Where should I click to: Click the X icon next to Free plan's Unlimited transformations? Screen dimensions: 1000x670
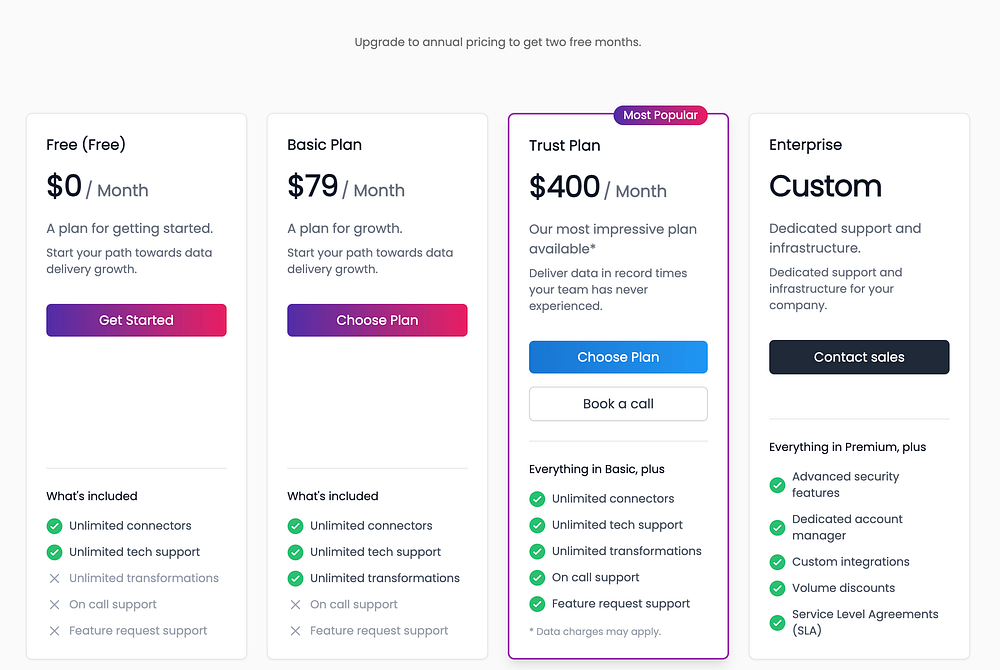[54, 578]
